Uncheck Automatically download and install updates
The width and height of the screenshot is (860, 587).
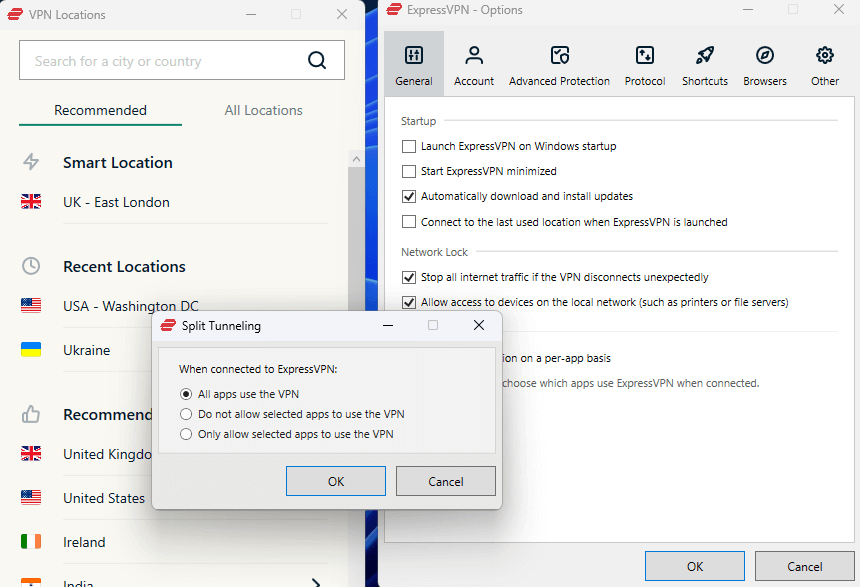pyautogui.click(x=409, y=196)
